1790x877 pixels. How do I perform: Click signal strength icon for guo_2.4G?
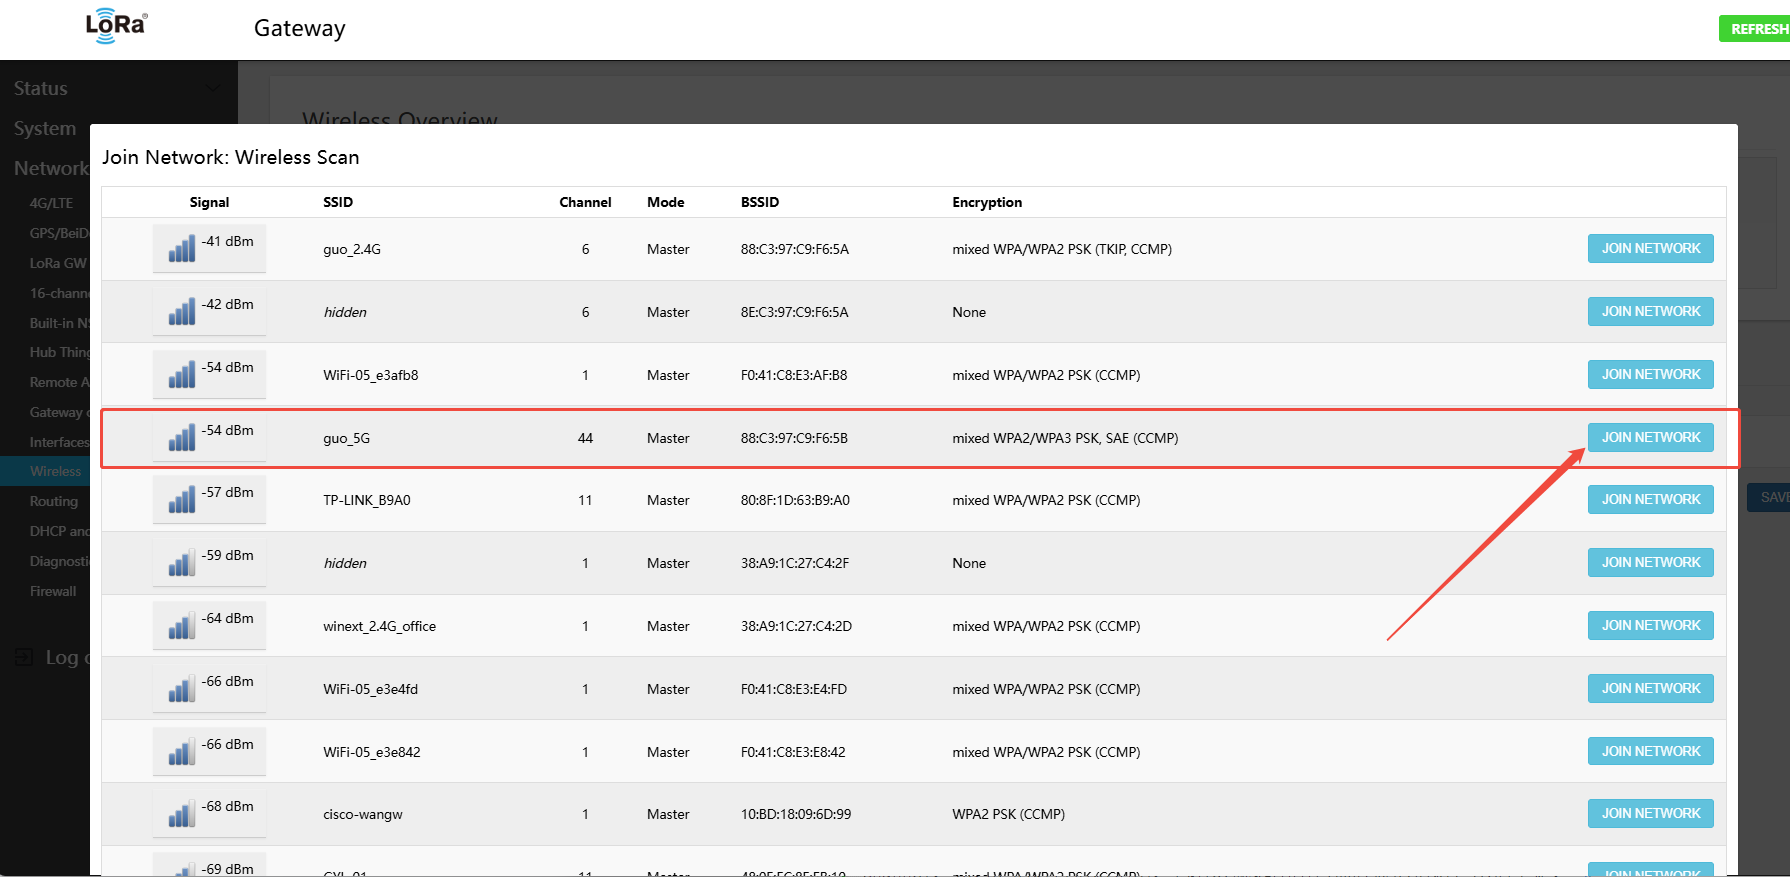tap(182, 249)
